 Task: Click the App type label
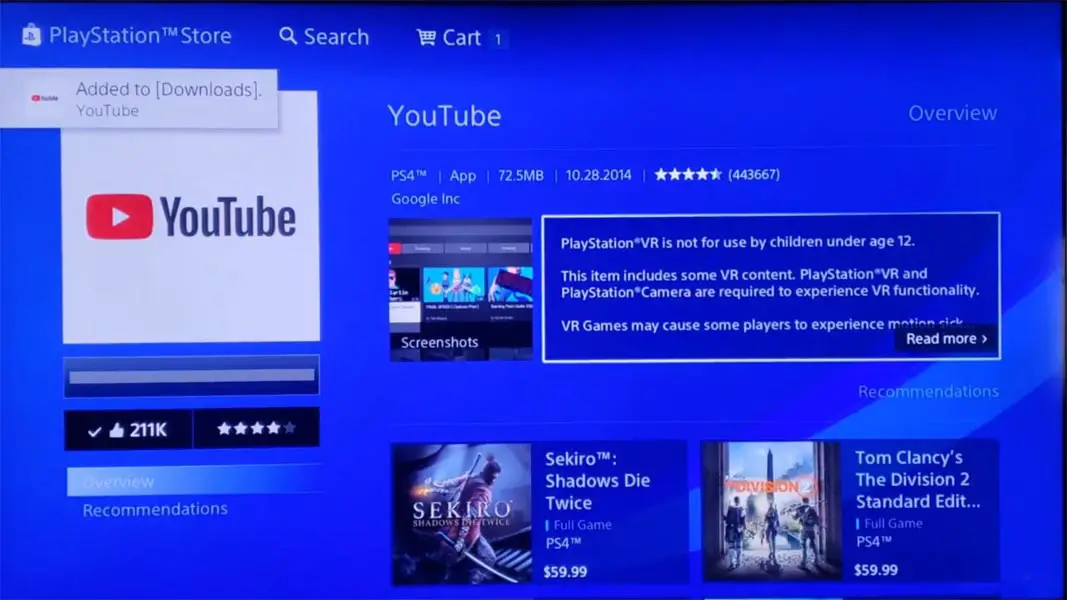tap(463, 176)
